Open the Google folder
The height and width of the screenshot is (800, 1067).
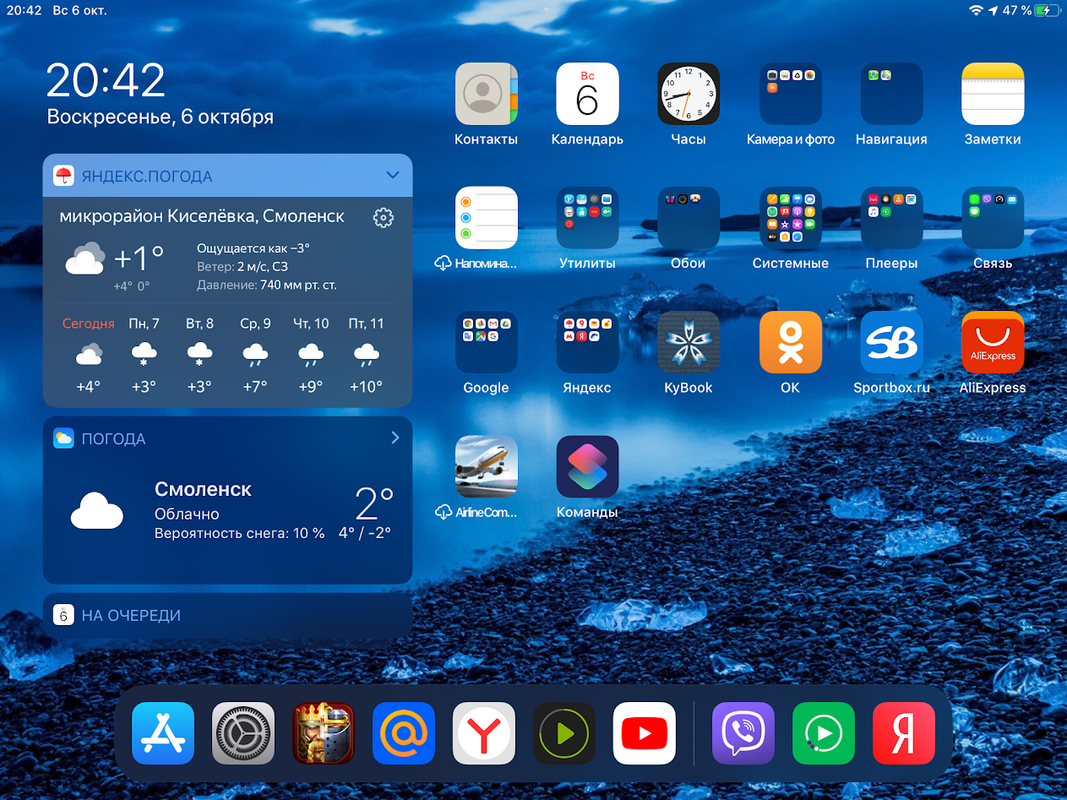pos(486,342)
